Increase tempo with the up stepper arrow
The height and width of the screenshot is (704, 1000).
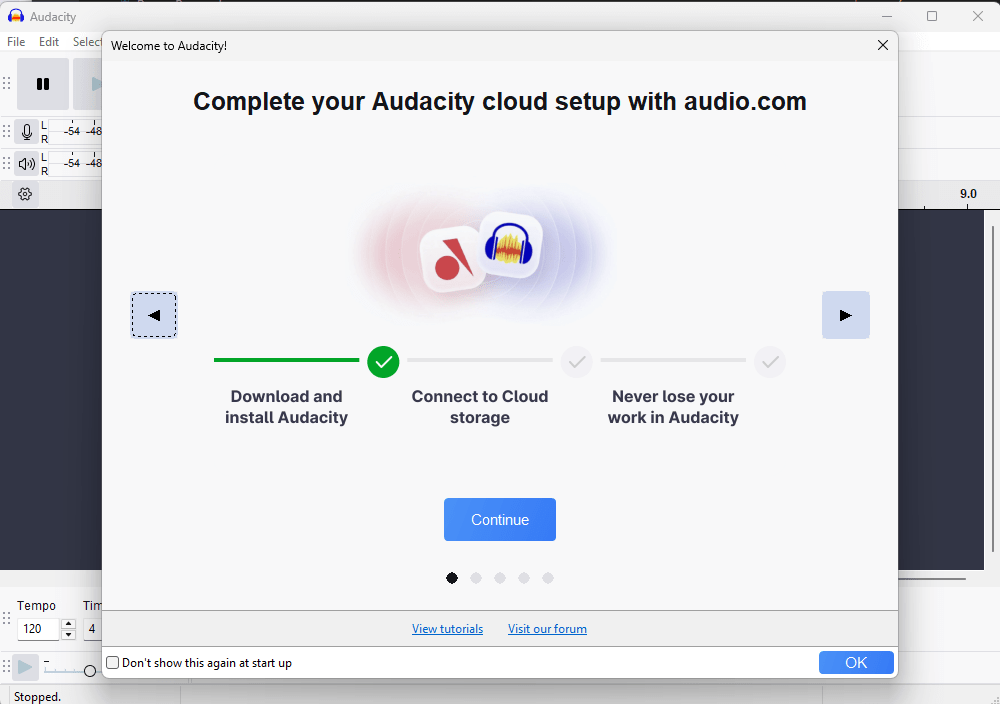tap(68, 625)
